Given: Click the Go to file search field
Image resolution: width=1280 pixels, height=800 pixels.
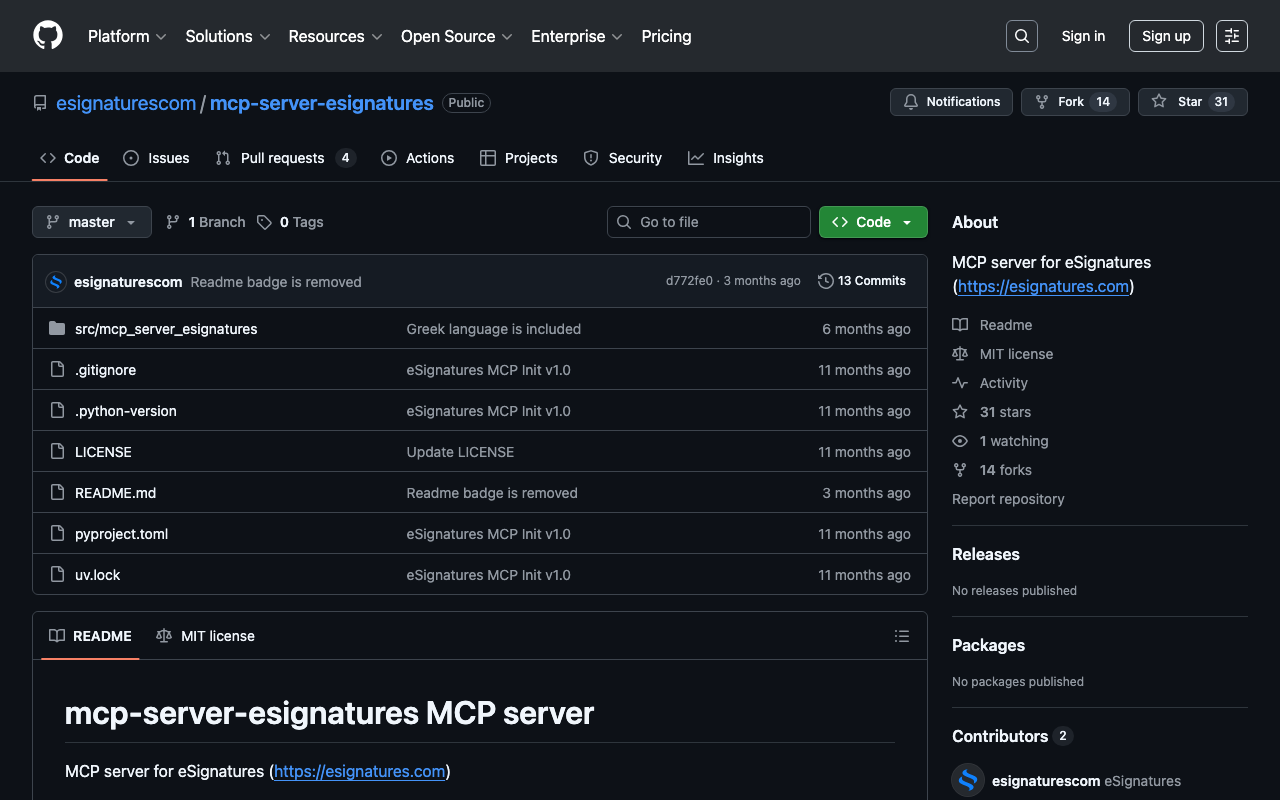Looking at the screenshot, I should pyautogui.click(x=708, y=222).
